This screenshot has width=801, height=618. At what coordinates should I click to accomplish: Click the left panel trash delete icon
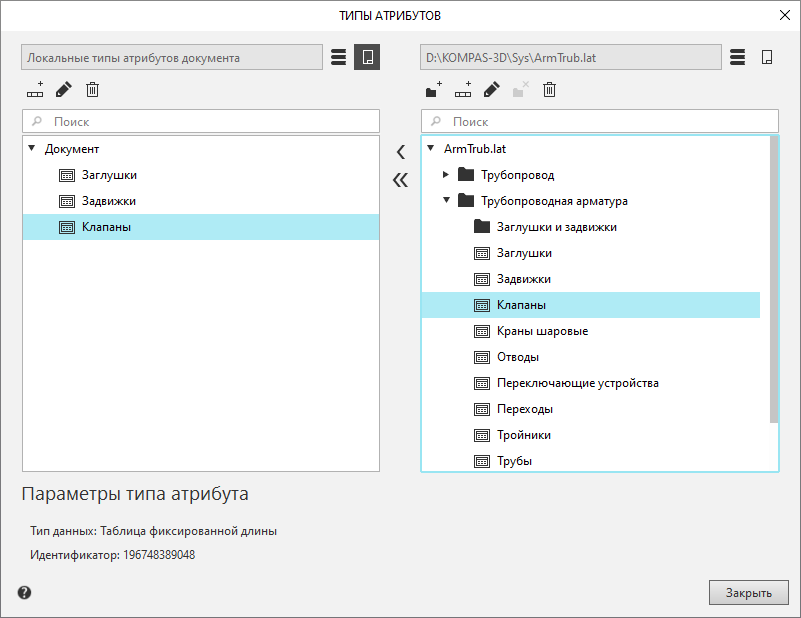click(92, 90)
